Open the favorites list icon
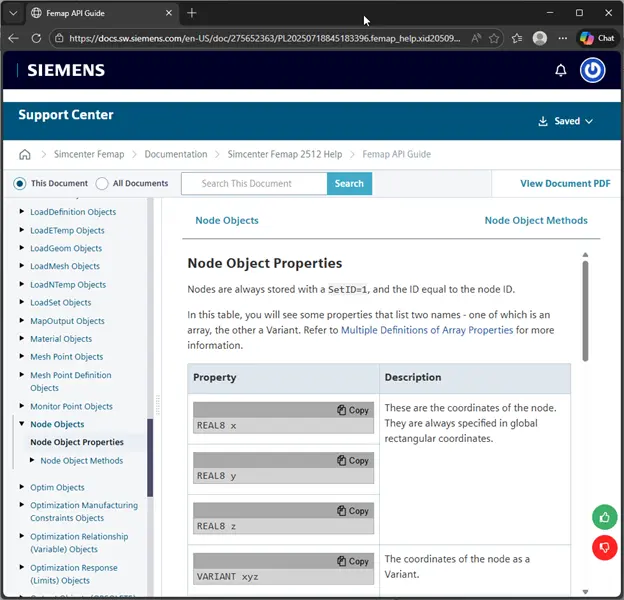 pos(517,38)
